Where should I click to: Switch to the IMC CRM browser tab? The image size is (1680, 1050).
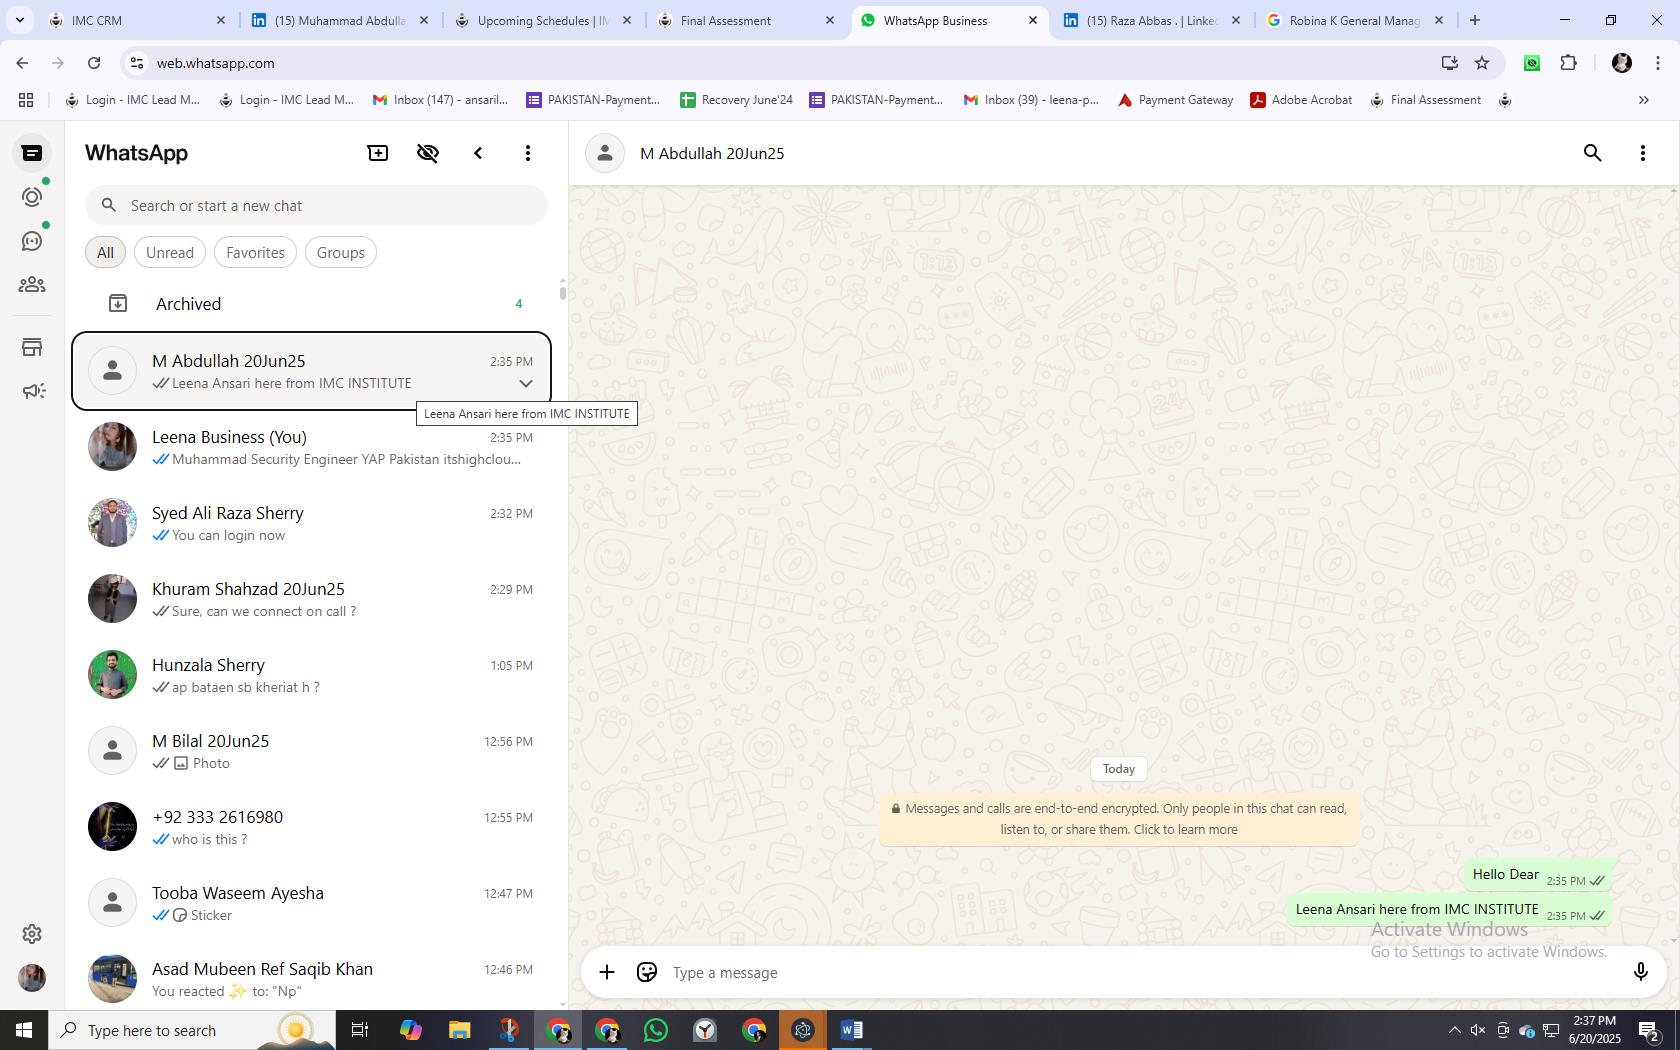pyautogui.click(x=138, y=20)
